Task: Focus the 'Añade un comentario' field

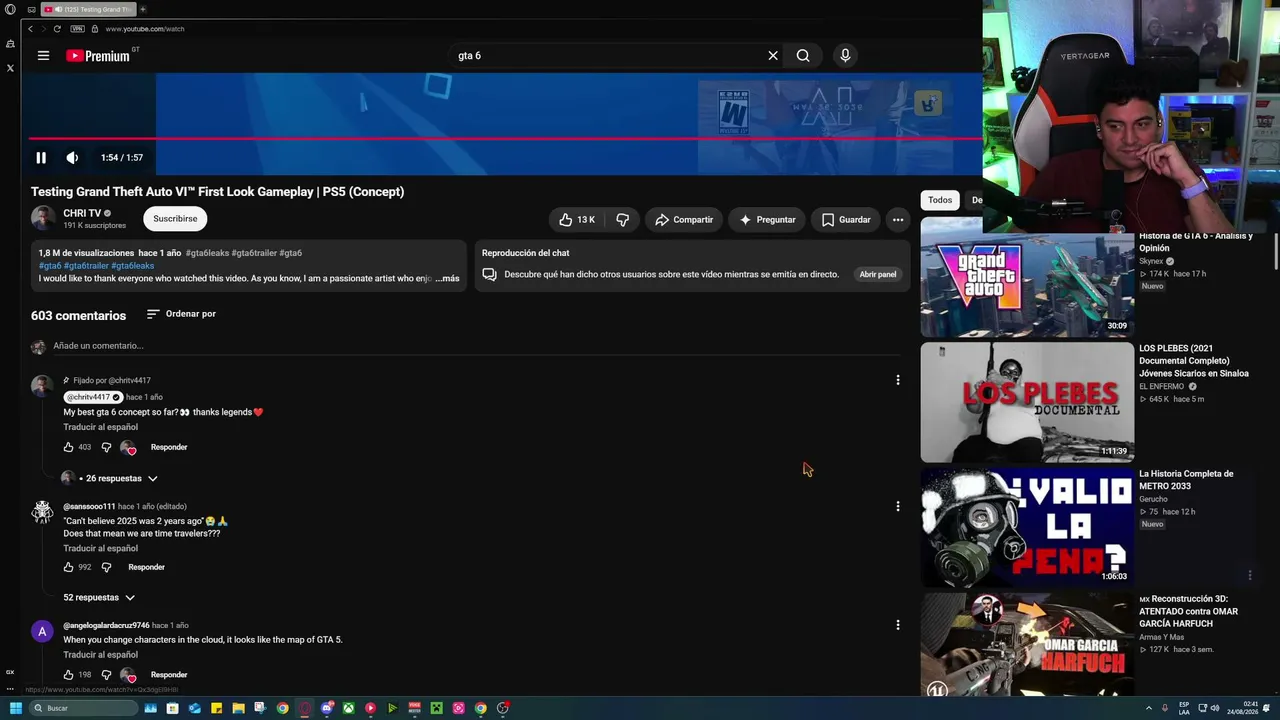Action: pyautogui.click(x=478, y=346)
